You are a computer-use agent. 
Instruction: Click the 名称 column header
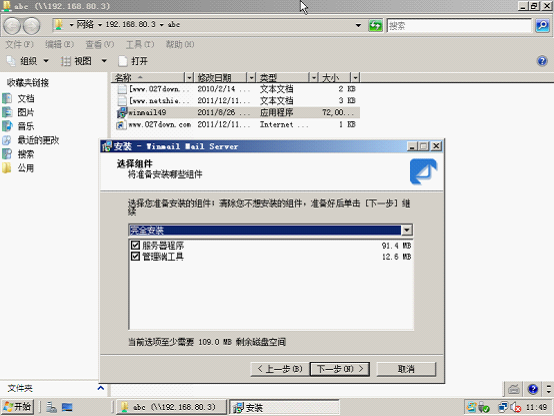[148, 77]
